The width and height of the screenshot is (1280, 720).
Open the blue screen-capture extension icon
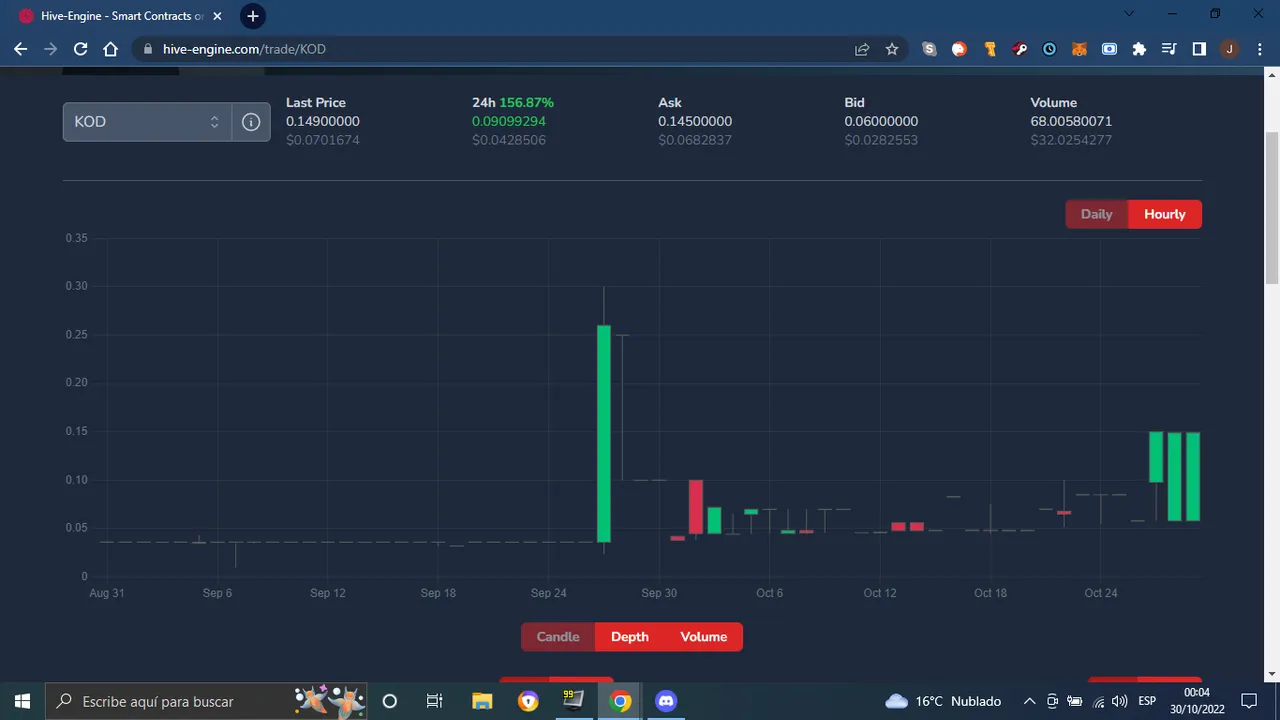pos(1110,49)
